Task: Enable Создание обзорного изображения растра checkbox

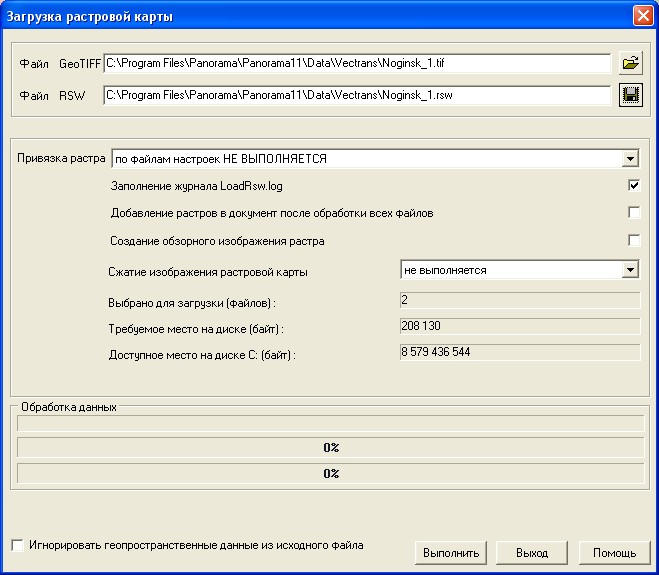Action: [x=633, y=240]
